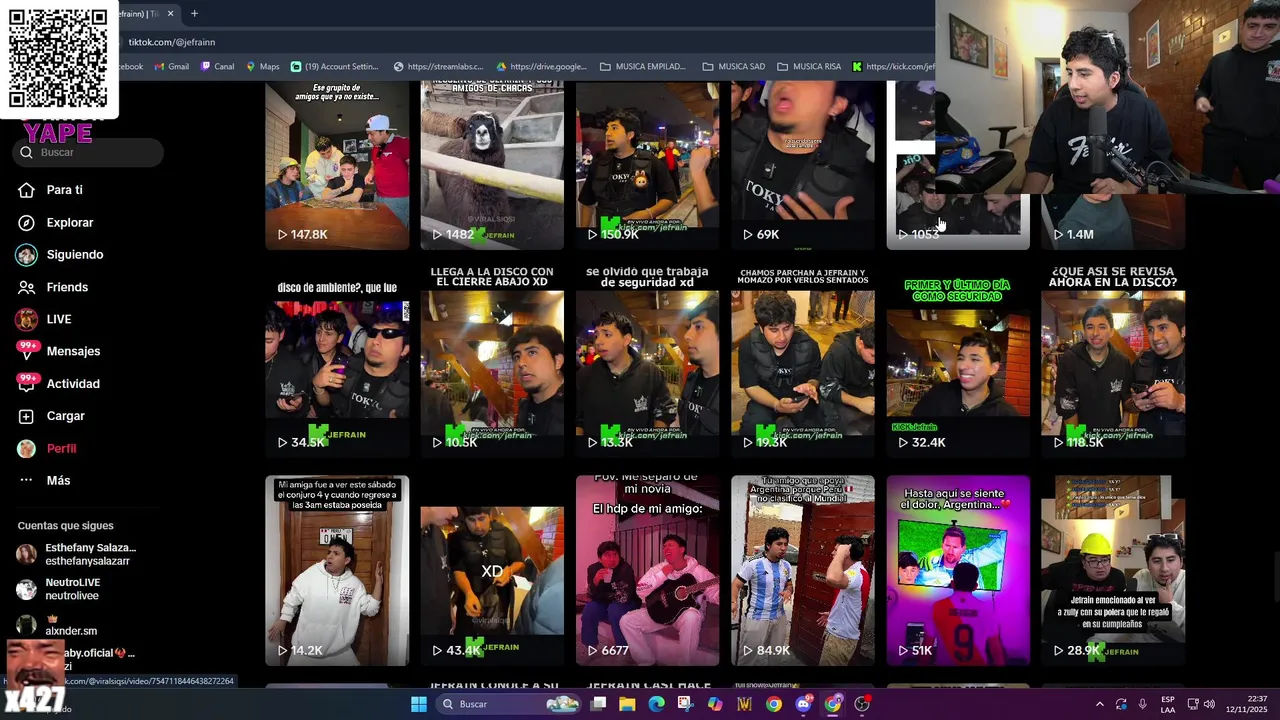
Task: Open the MUSICA RISA bookmark folder
Action: (809, 67)
